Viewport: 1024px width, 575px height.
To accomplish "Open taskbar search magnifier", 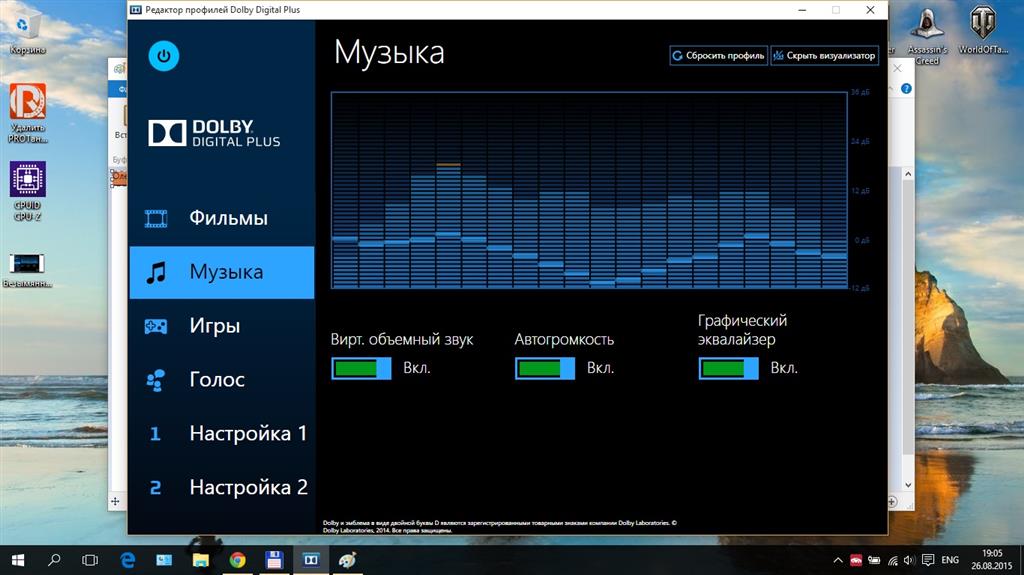I will (x=54, y=560).
